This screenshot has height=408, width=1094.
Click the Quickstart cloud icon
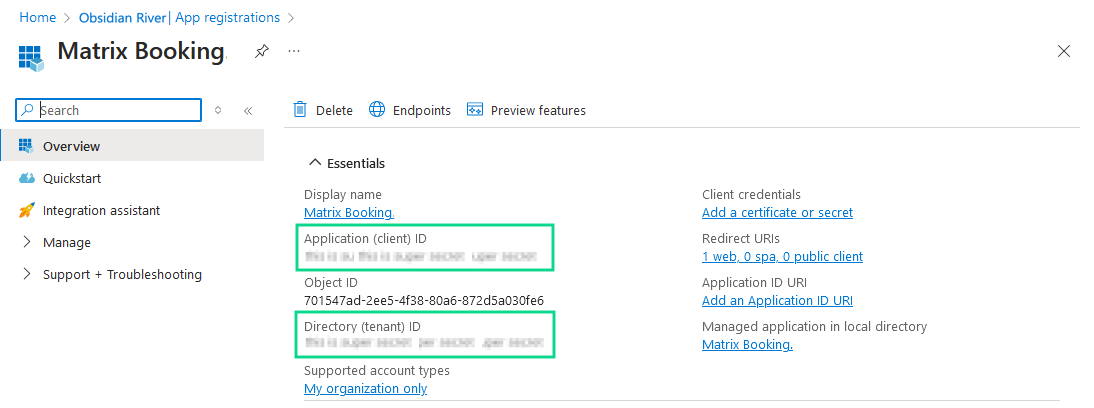(x=26, y=178)
